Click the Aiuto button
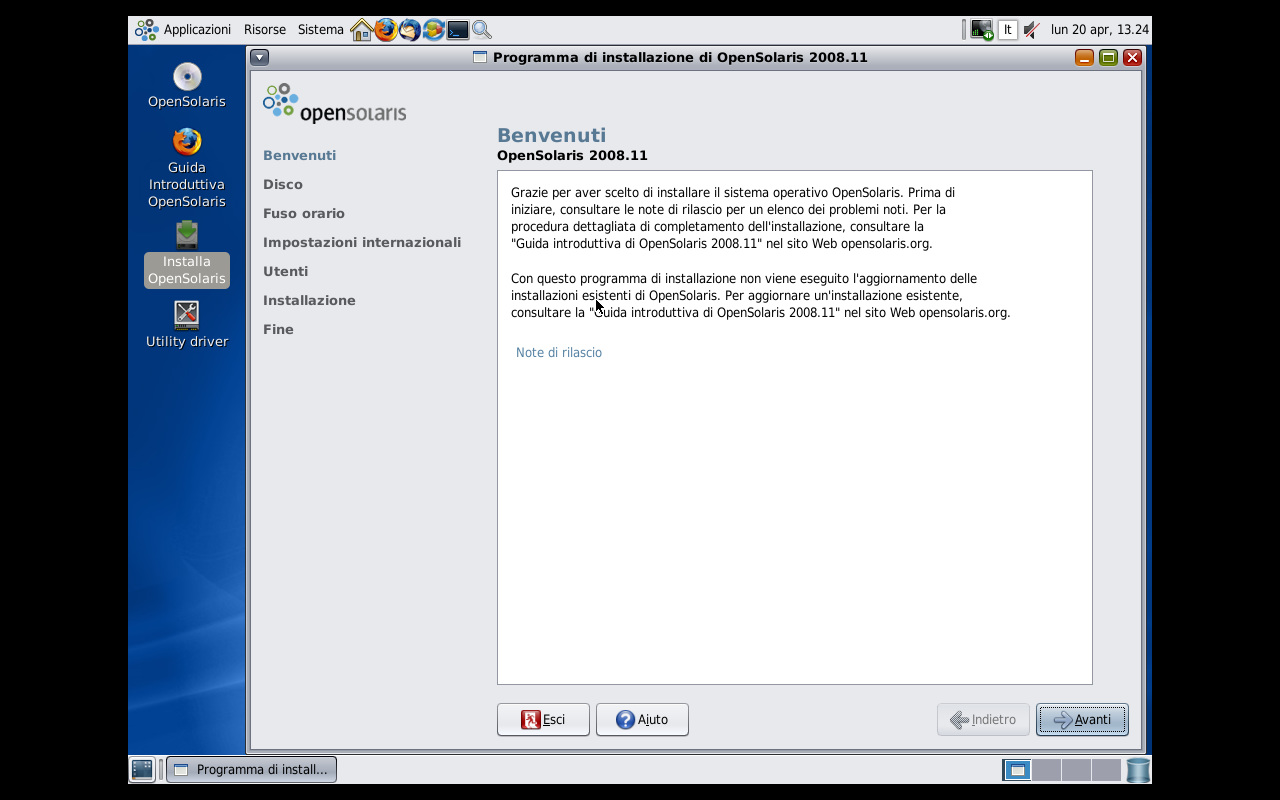Image resolution: width=1280 pixels, height=800 pixels. pos(642,719)
